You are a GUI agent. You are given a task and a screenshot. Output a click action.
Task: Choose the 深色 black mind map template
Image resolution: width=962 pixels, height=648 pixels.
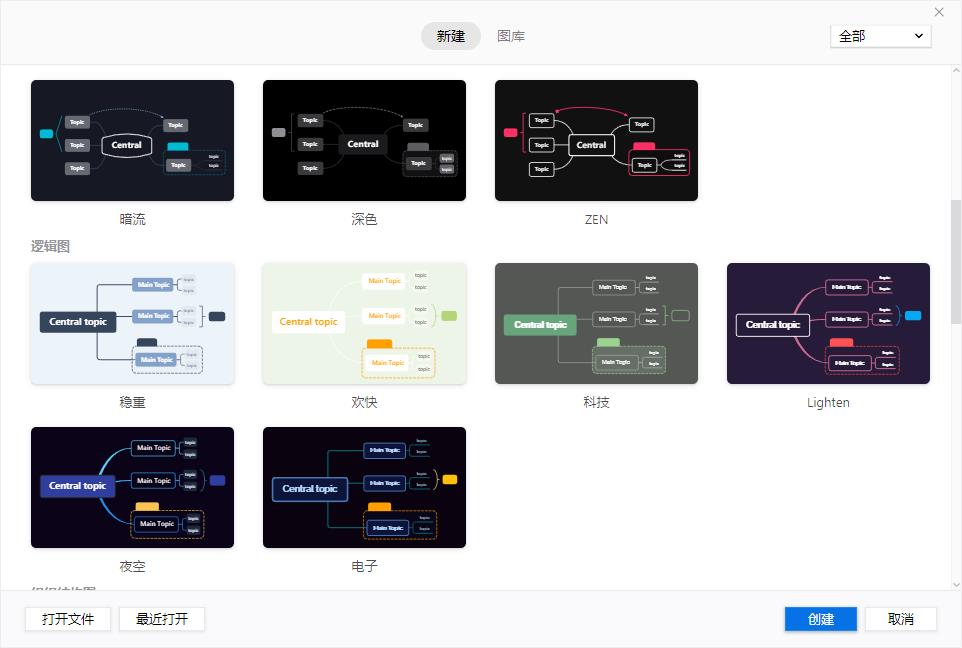coord(364,141)
